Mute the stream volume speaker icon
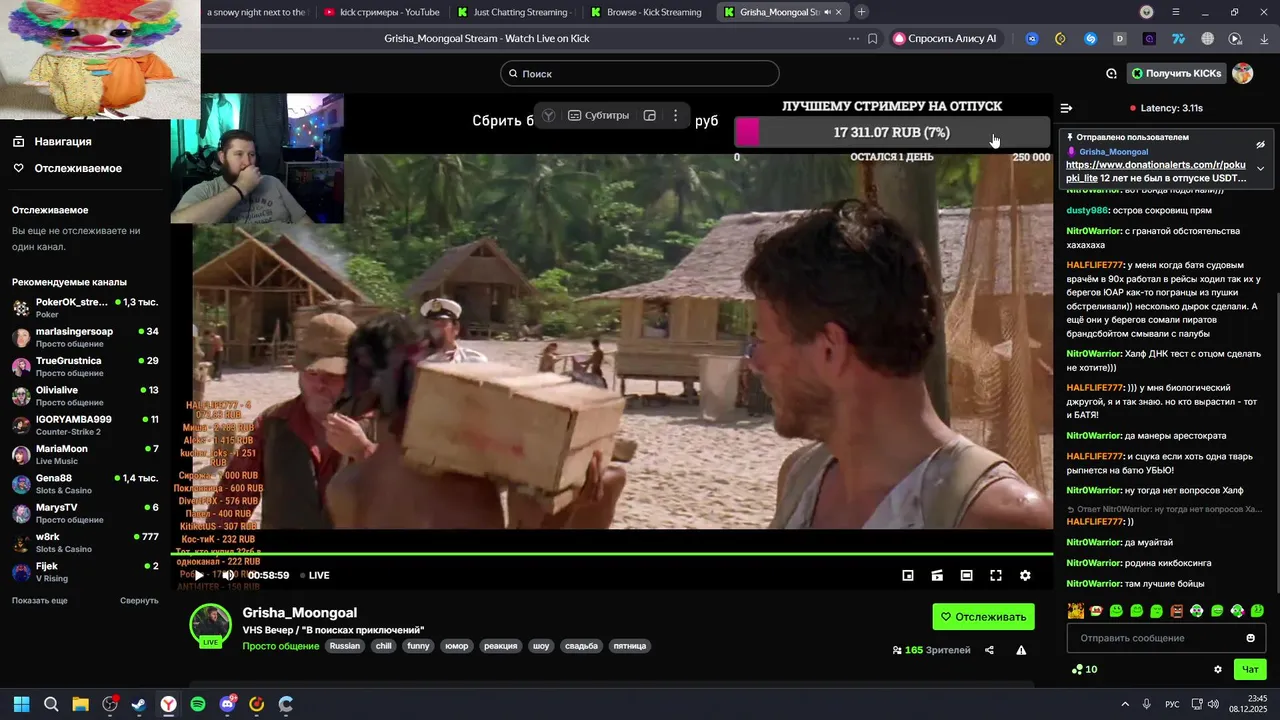This screenshot has width=1280, height=720. tap(228, 575)
